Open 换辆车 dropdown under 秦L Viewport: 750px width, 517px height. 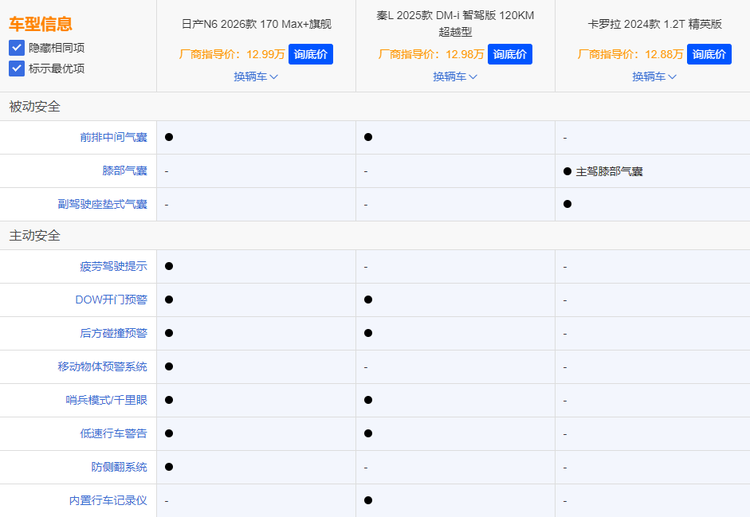point(455,76)
